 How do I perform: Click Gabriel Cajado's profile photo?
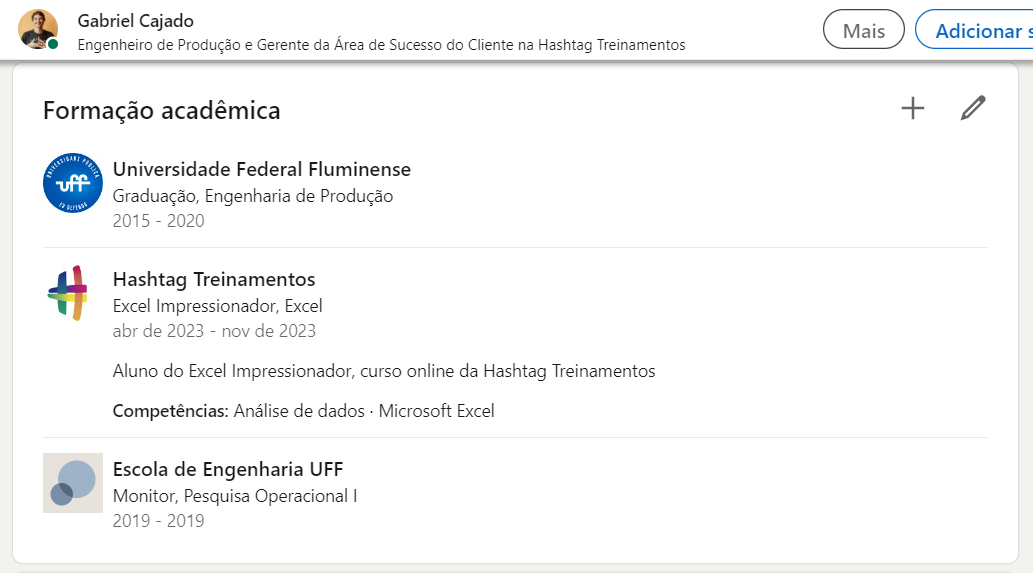[38, 29]
